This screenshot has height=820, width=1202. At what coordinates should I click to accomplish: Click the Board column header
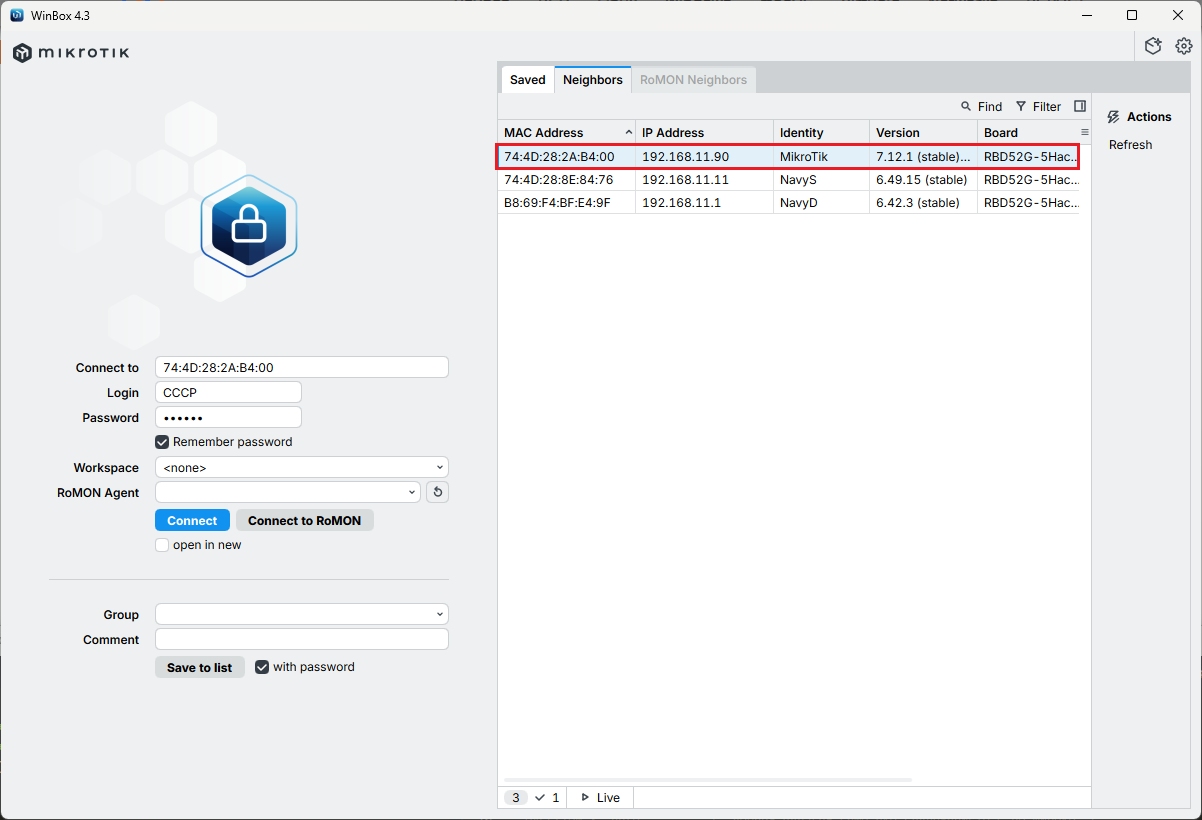tap(1028, 132)
